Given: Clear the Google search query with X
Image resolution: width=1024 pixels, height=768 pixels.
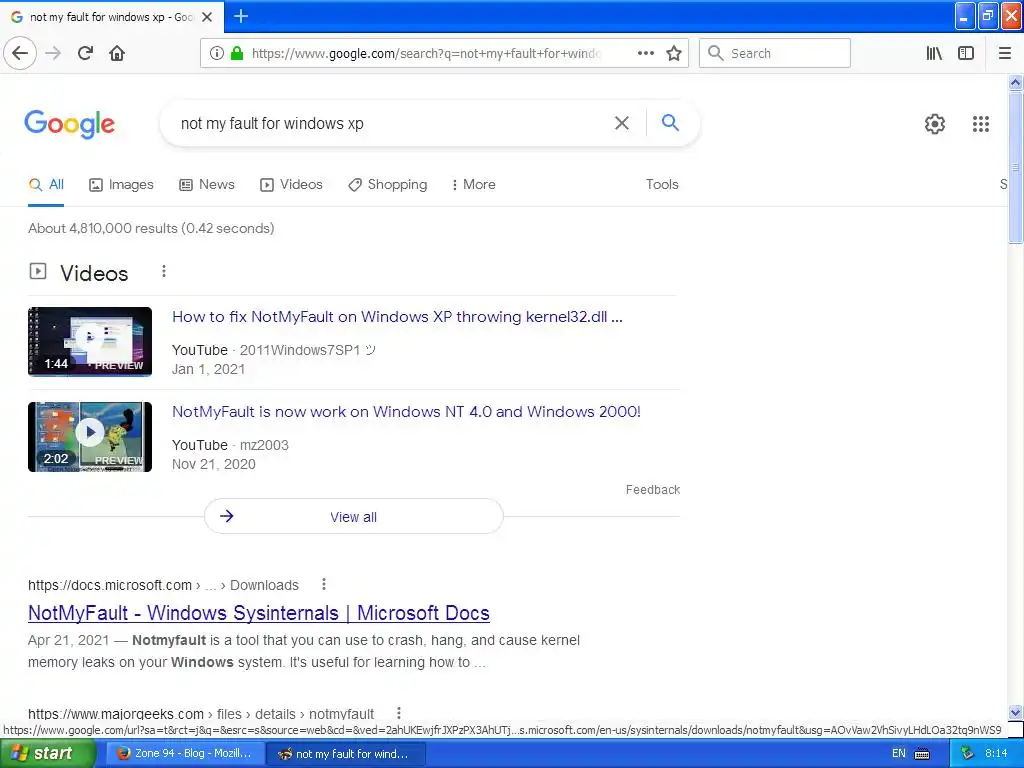Looking at the screenshot, I should click(x=622, y=123).
